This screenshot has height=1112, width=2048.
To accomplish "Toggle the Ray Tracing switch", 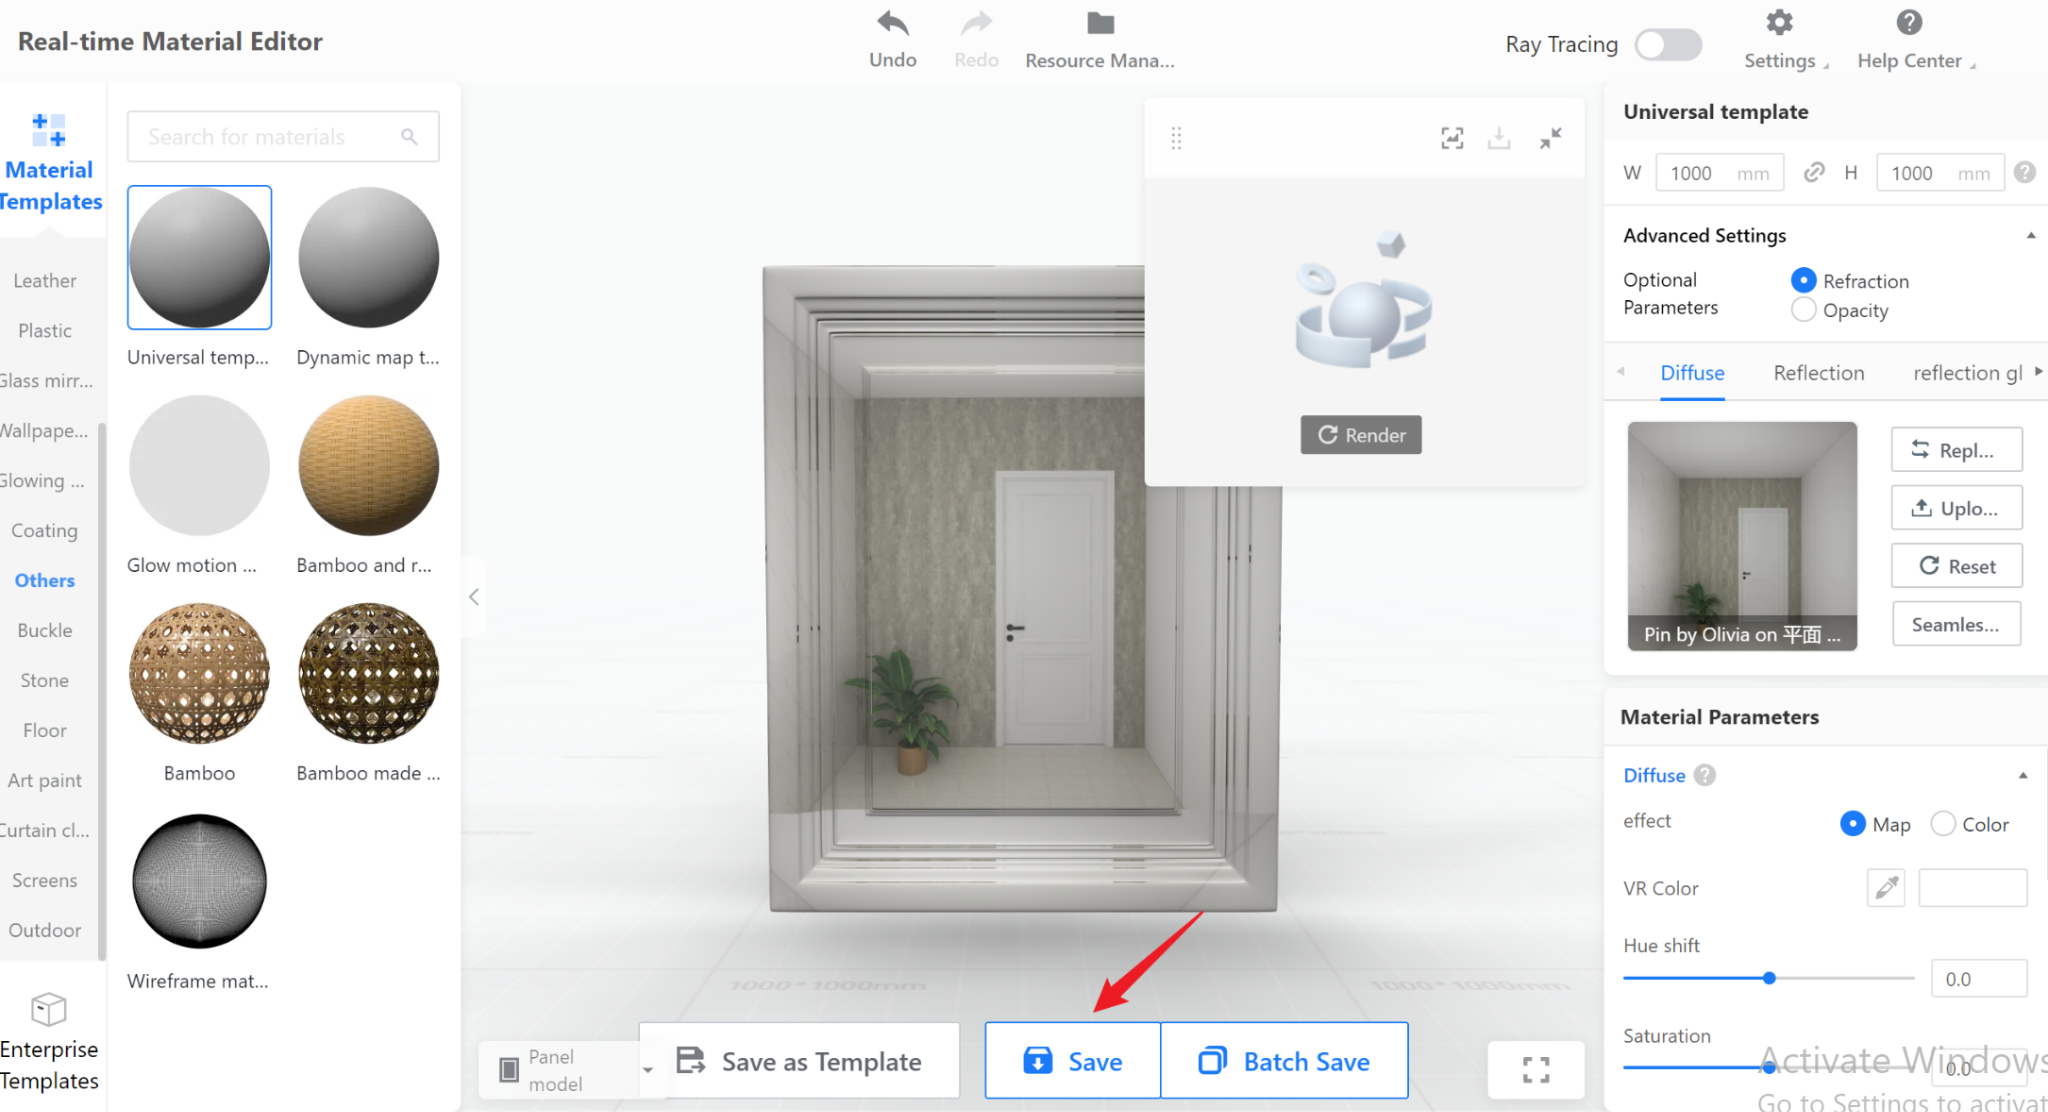I will 1667,44.
